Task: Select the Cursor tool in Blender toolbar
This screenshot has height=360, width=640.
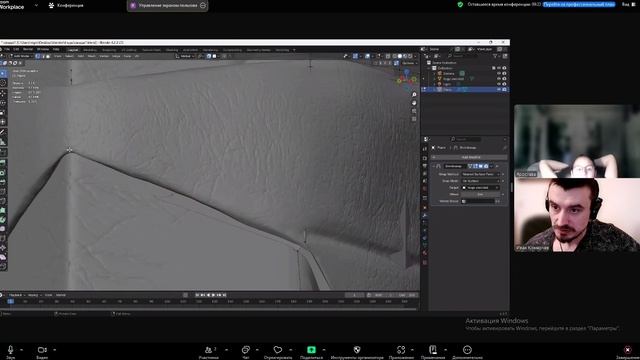Action: click(x=3, y=83)
